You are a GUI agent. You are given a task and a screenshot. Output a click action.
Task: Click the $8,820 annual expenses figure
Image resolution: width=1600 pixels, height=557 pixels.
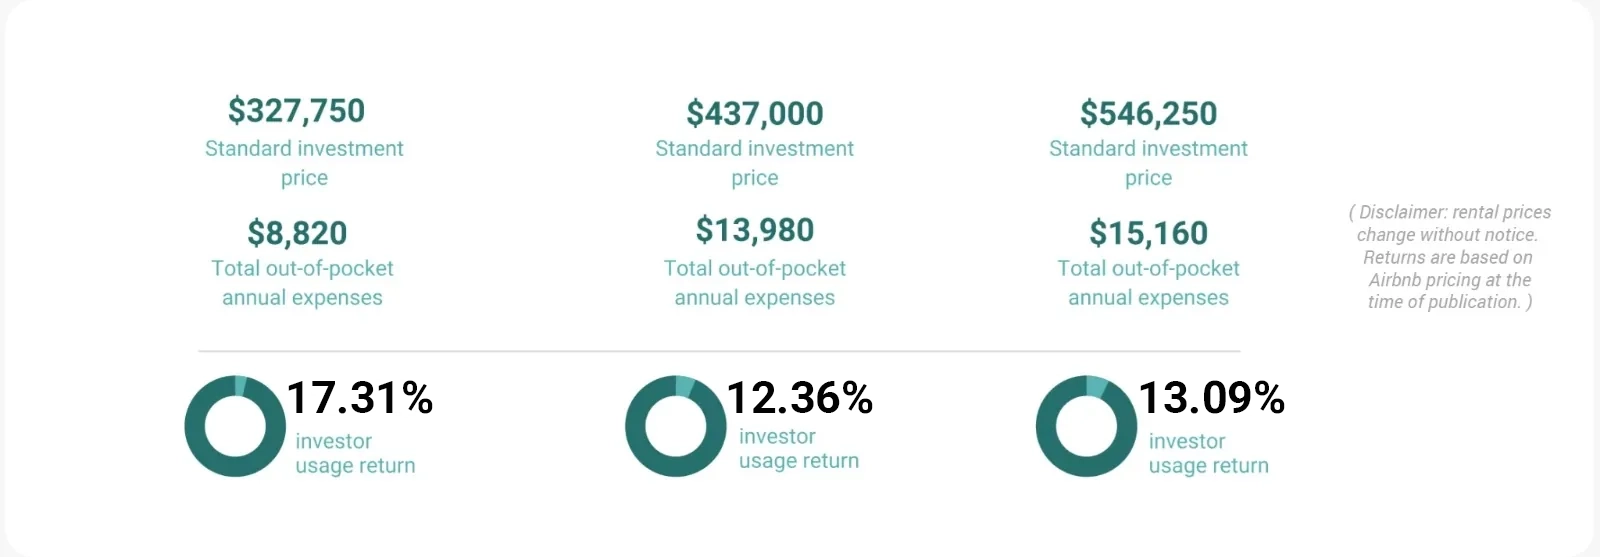click(x=297, y=233)
